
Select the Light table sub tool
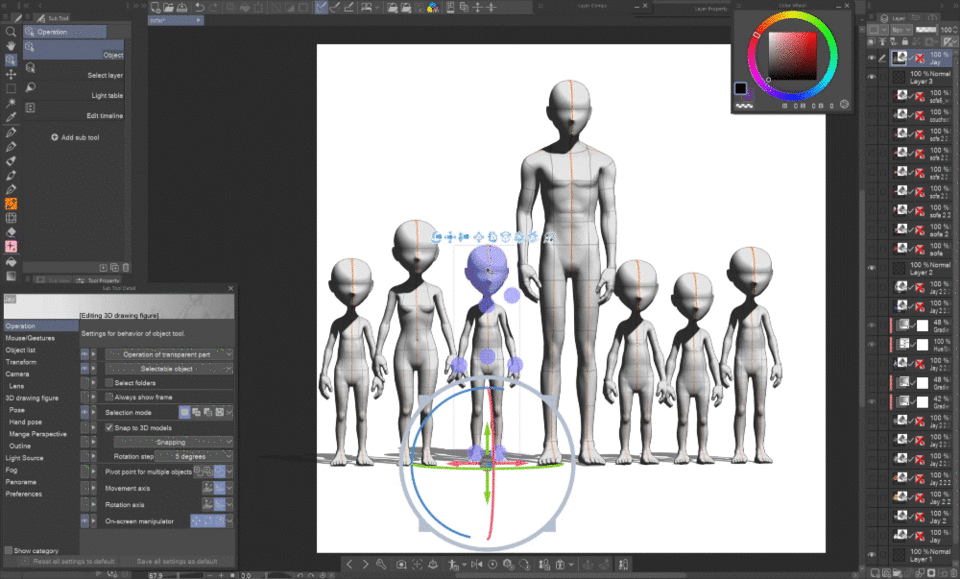[x=73, y=91]
